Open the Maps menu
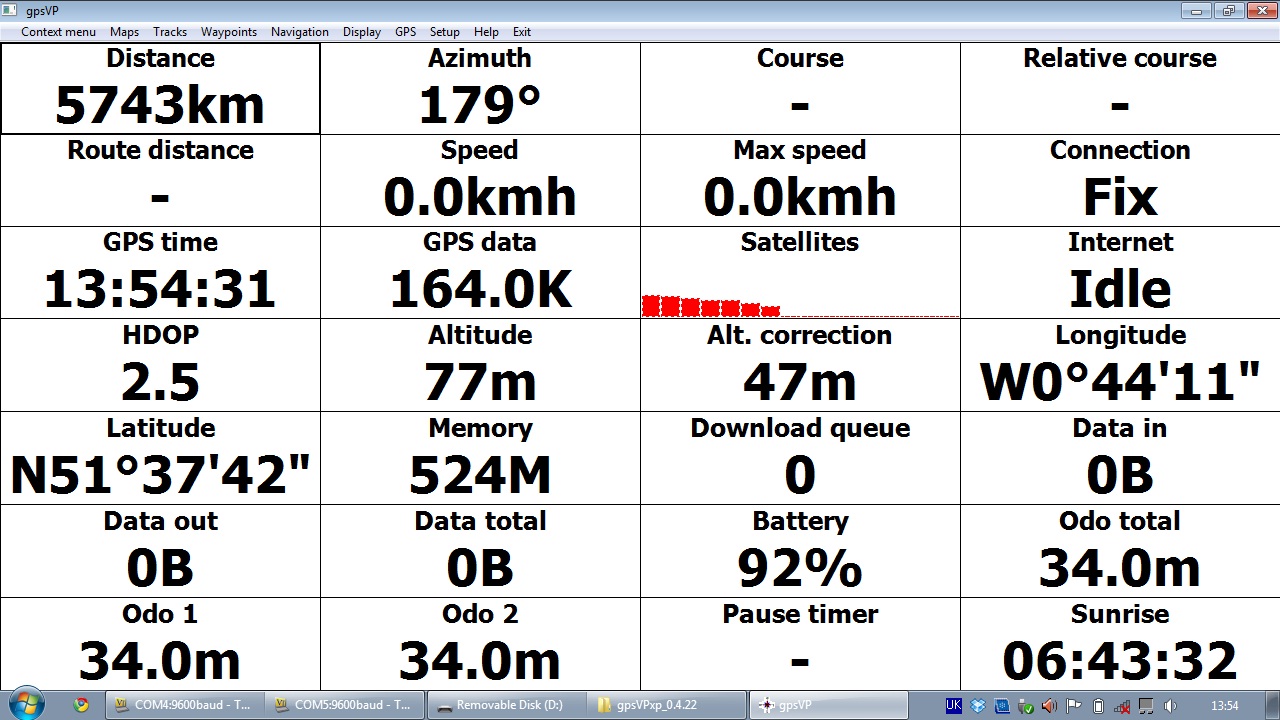1280x720 pixels. tap(124, 32)
